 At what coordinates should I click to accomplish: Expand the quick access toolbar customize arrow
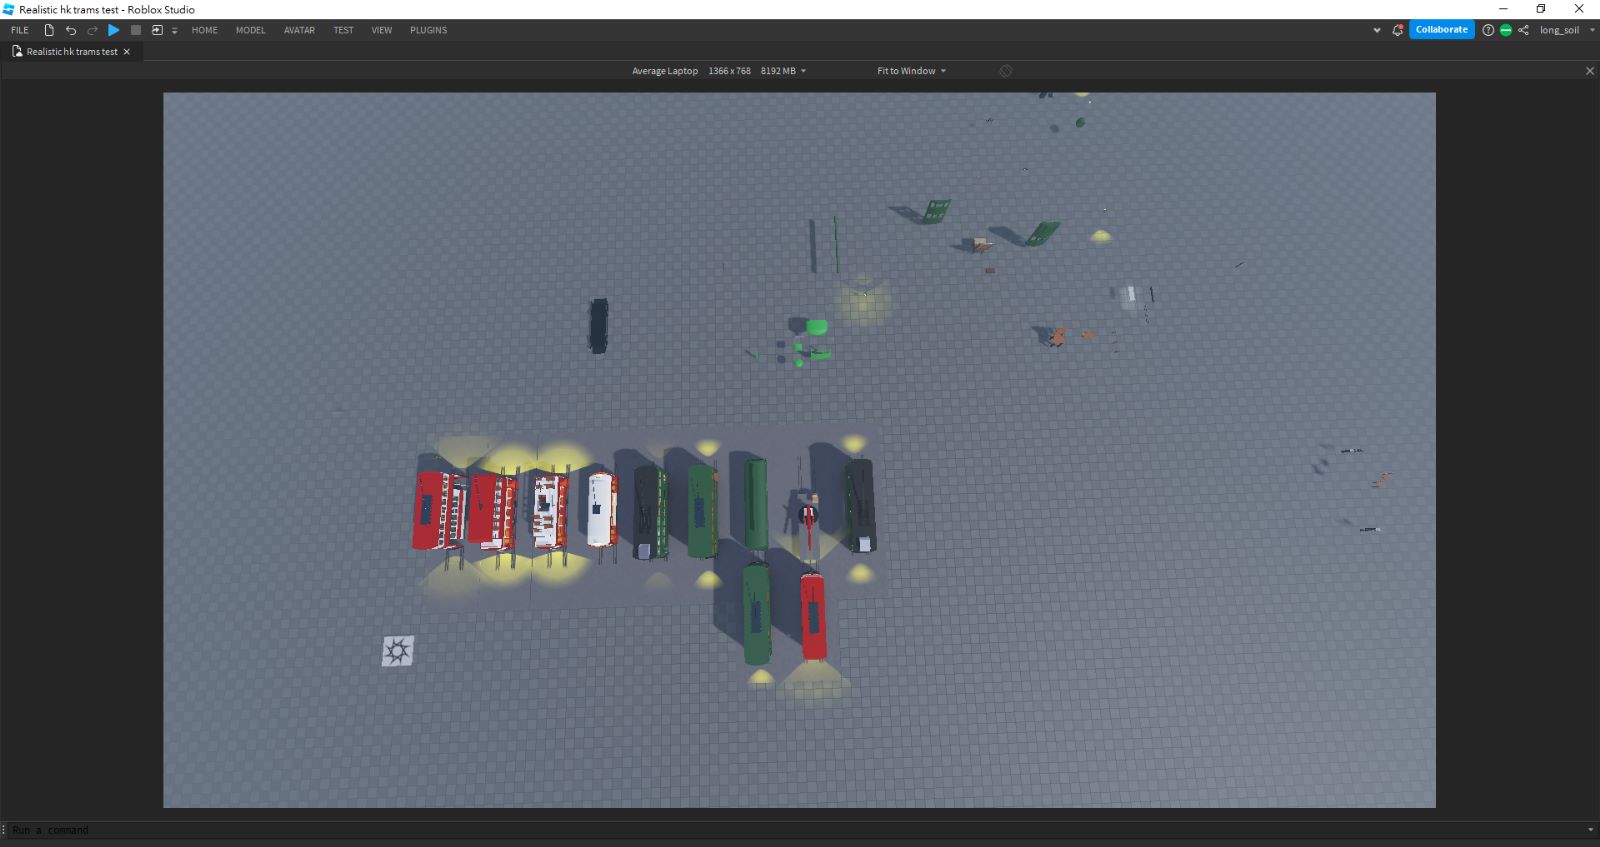[x=174, y=31]
